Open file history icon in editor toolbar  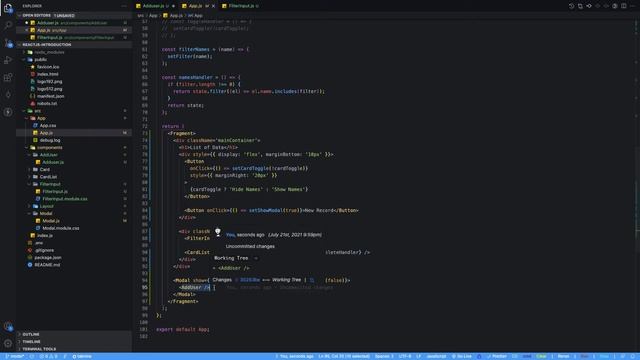point(571,6)
